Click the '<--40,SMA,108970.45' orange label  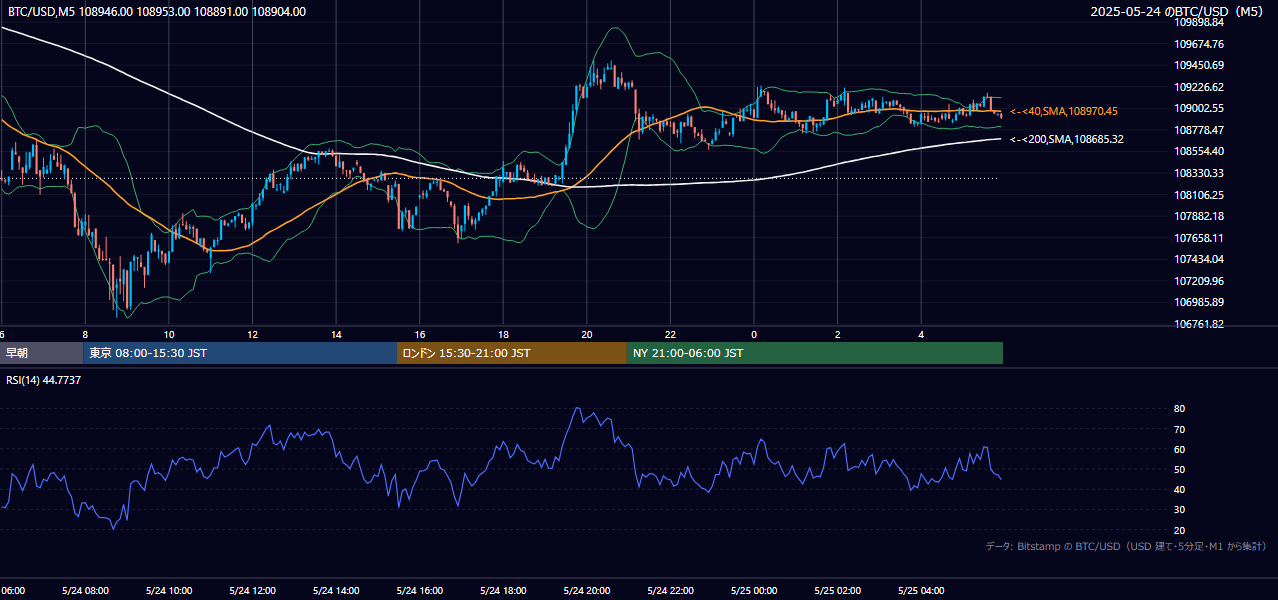pyautogui.click(x=1064, y=111)
